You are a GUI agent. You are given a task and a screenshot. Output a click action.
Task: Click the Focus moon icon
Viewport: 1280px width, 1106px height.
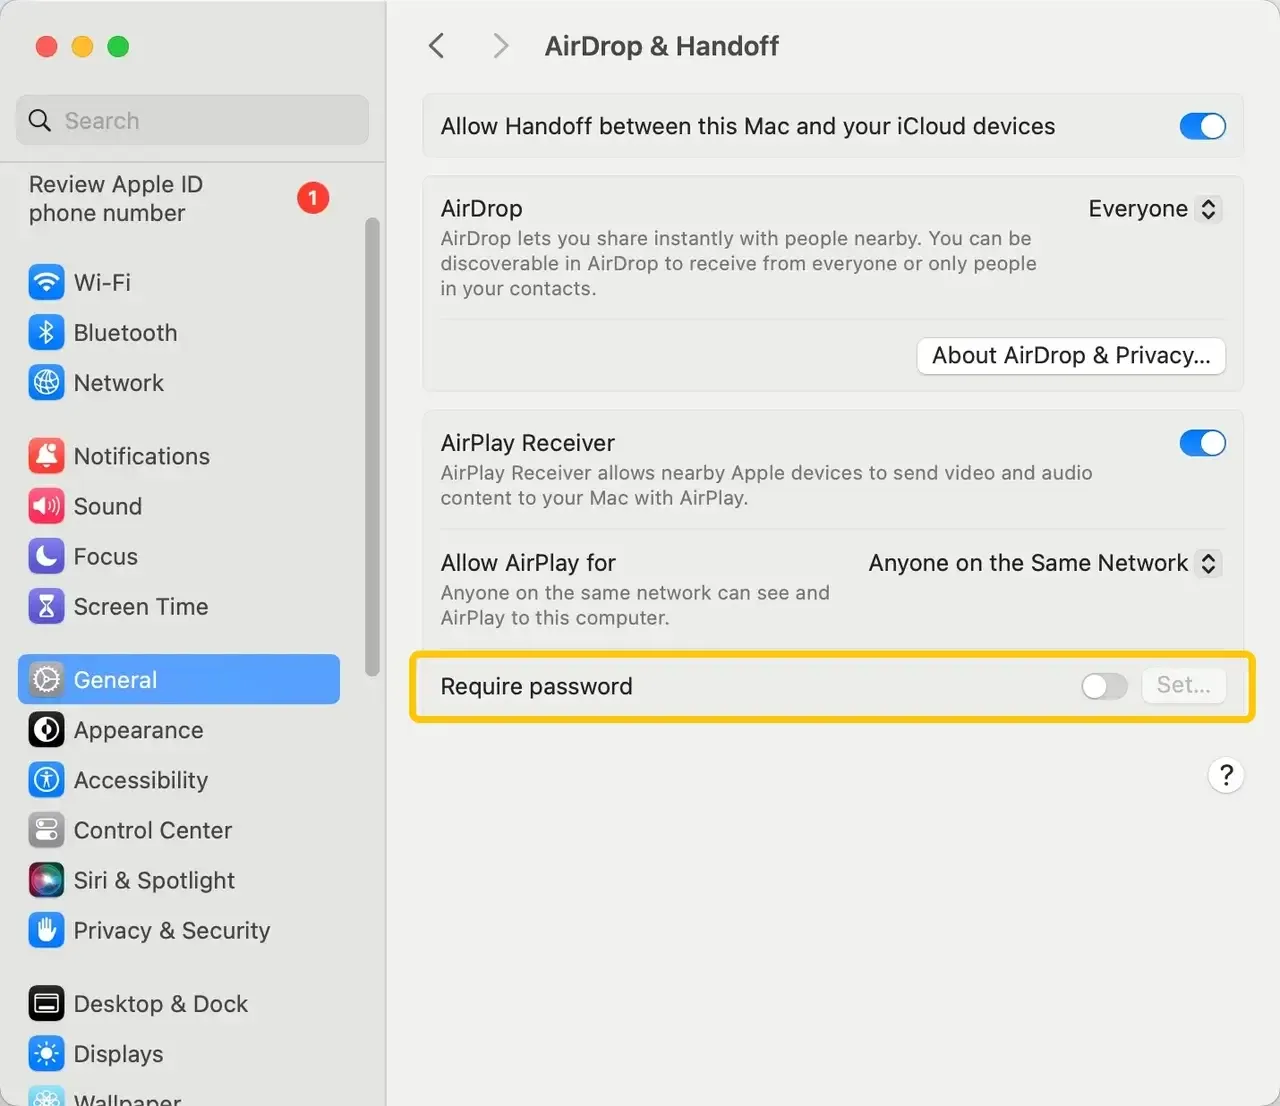[x=46, y=556]
